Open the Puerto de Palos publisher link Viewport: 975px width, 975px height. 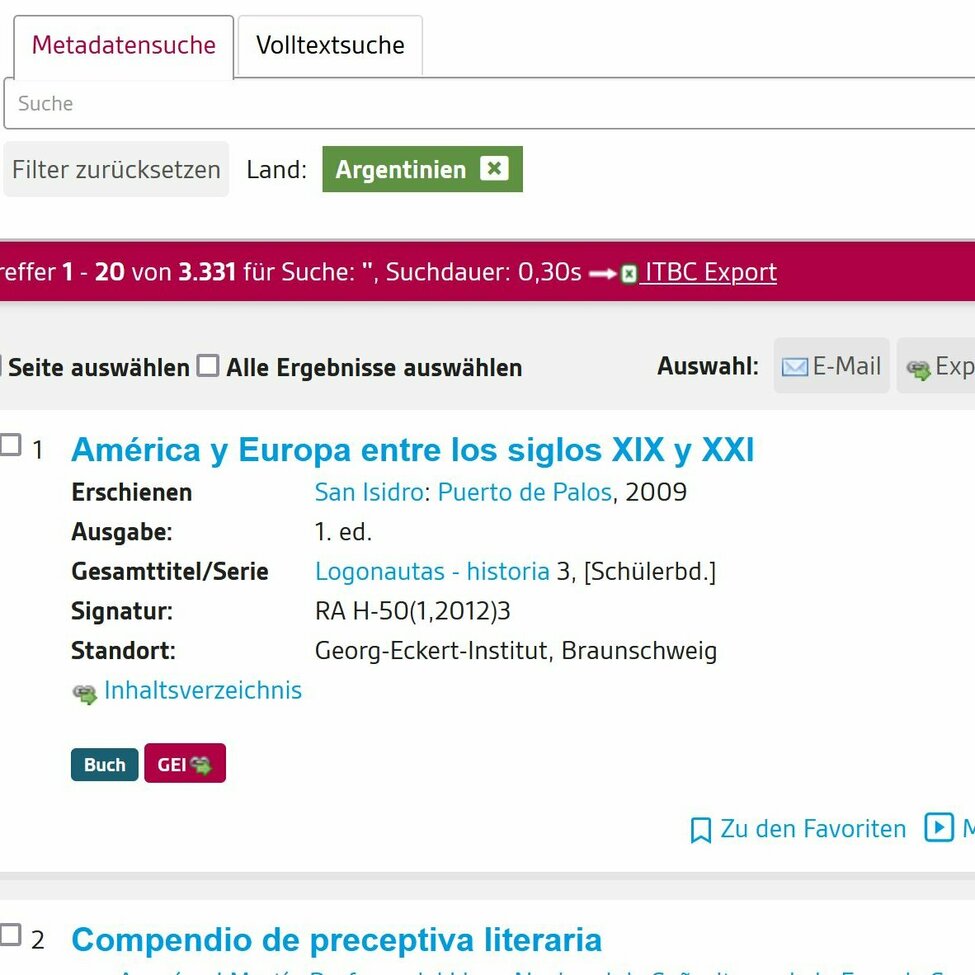tap(524, 493)
